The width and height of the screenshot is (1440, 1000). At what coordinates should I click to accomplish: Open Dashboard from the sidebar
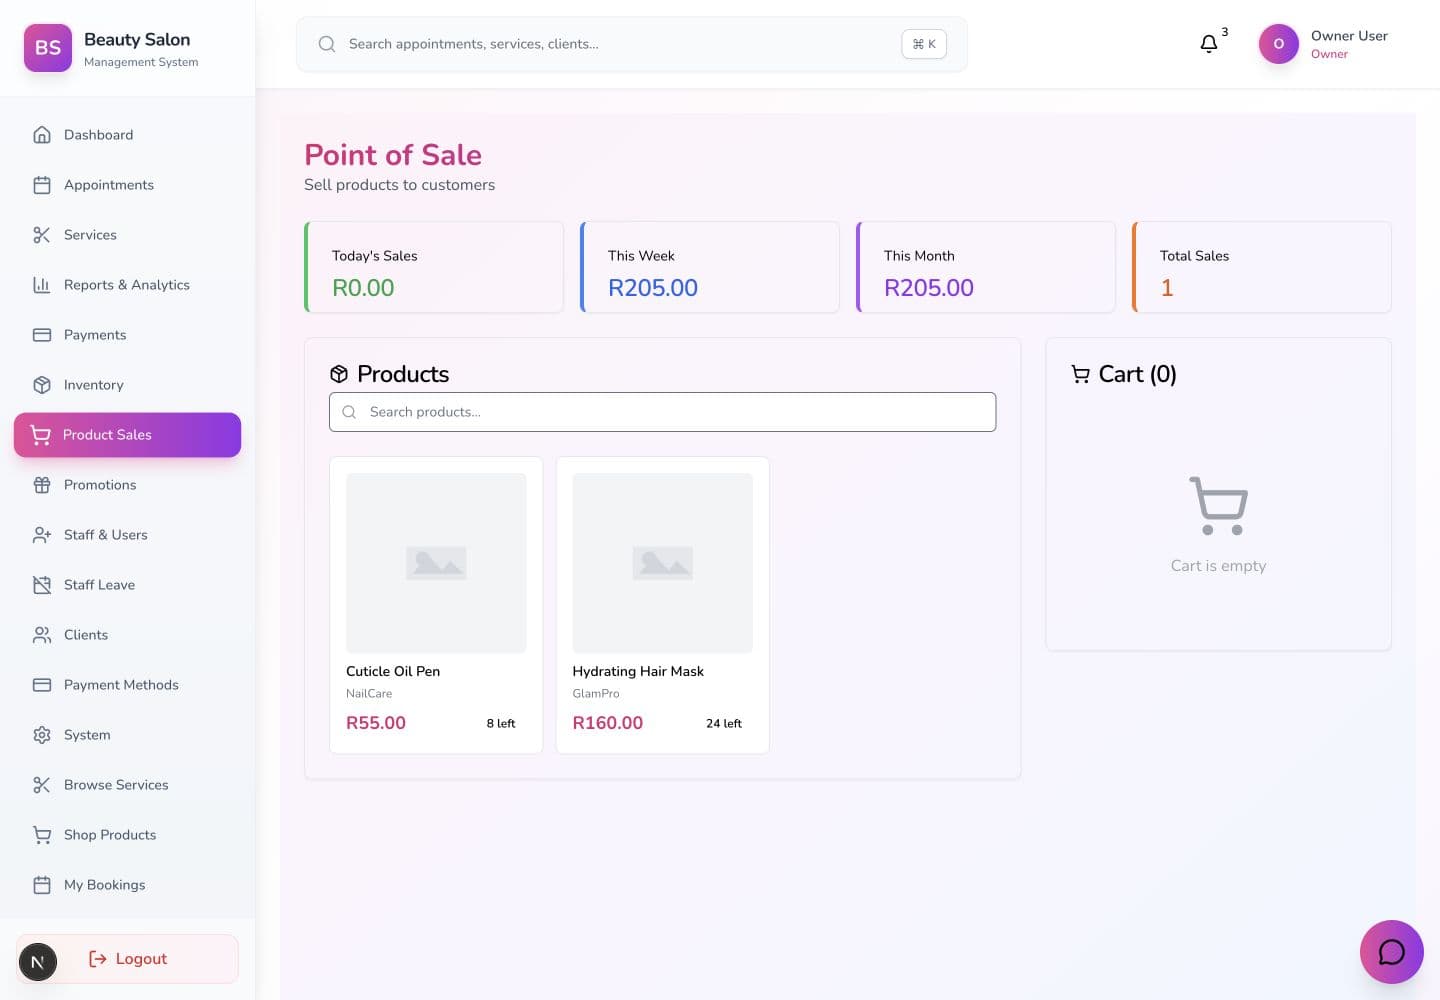coord(128,135)
